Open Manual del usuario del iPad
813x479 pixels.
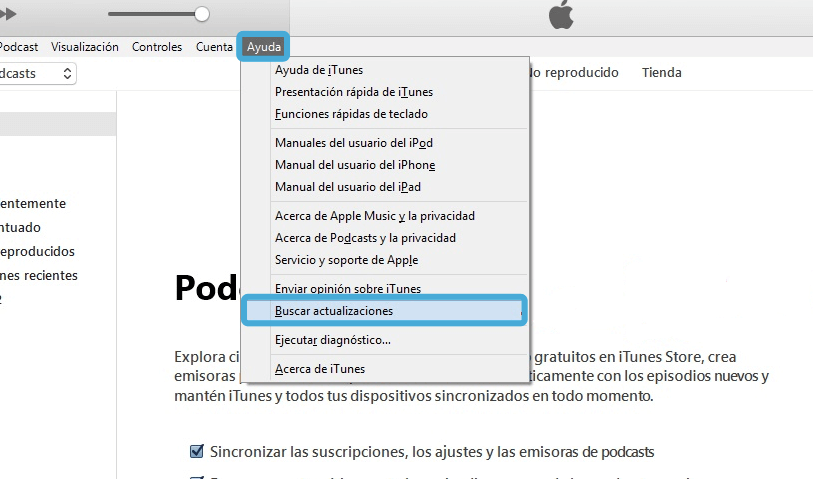click(x=385, y=187)
